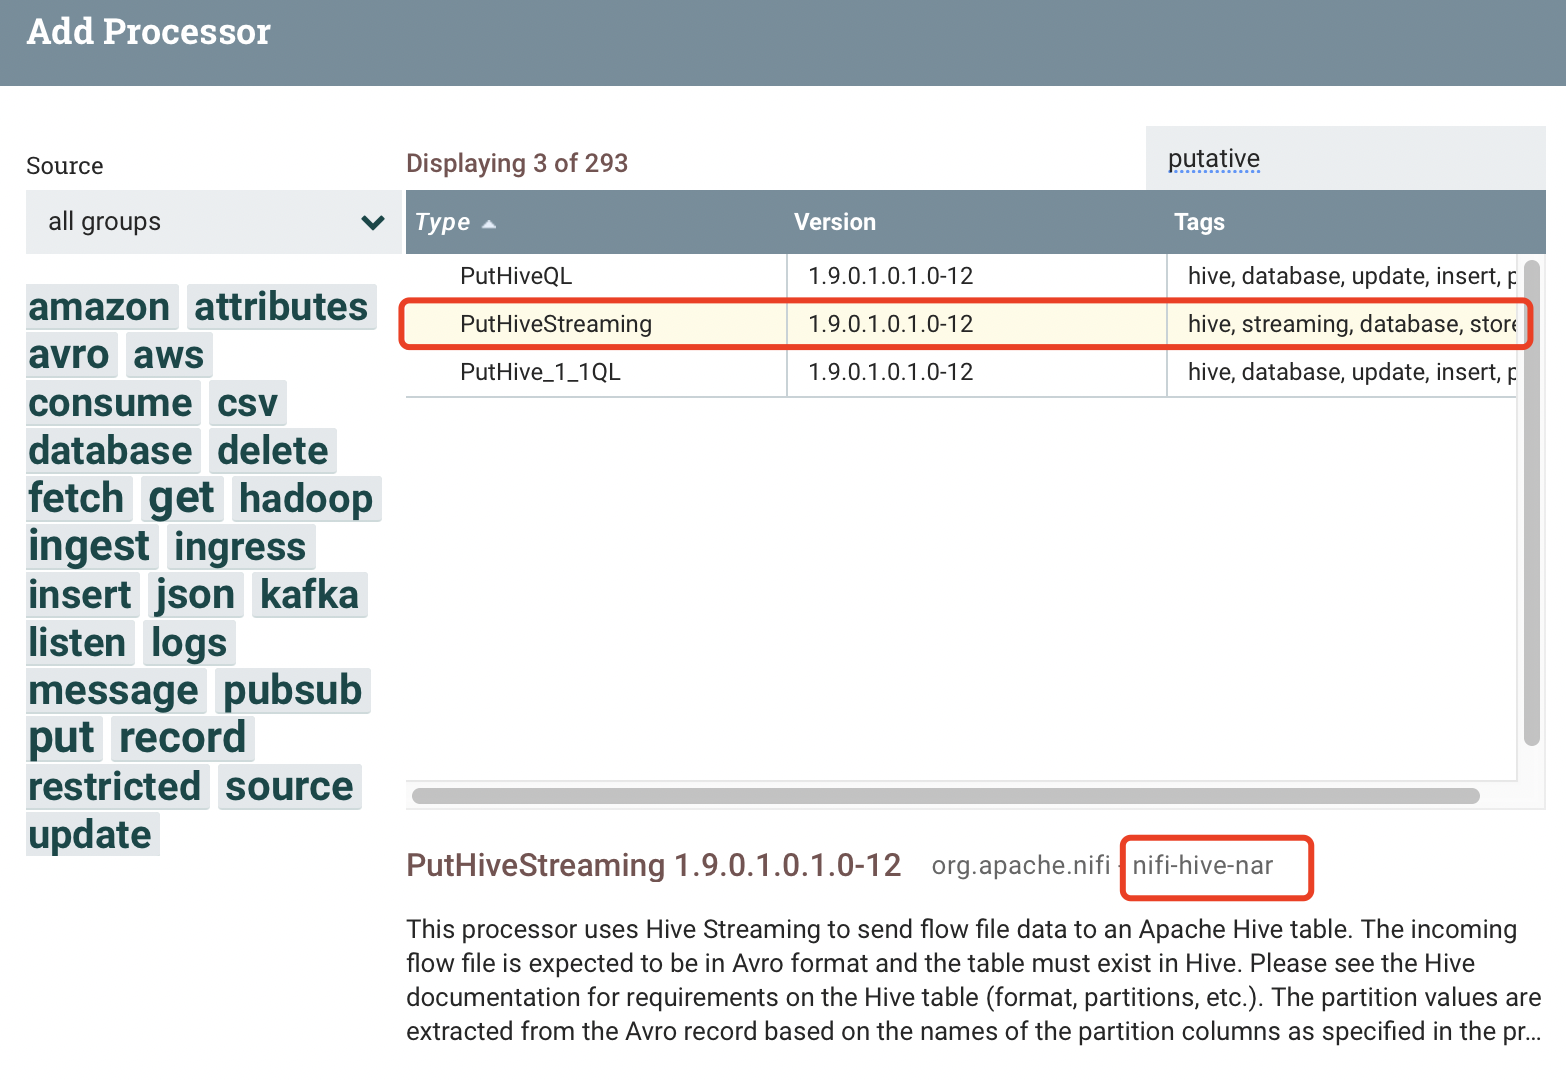The image size is (1566, 1080).
Task: Filter by the 'message' tag
Action: (x=114, y=691)
